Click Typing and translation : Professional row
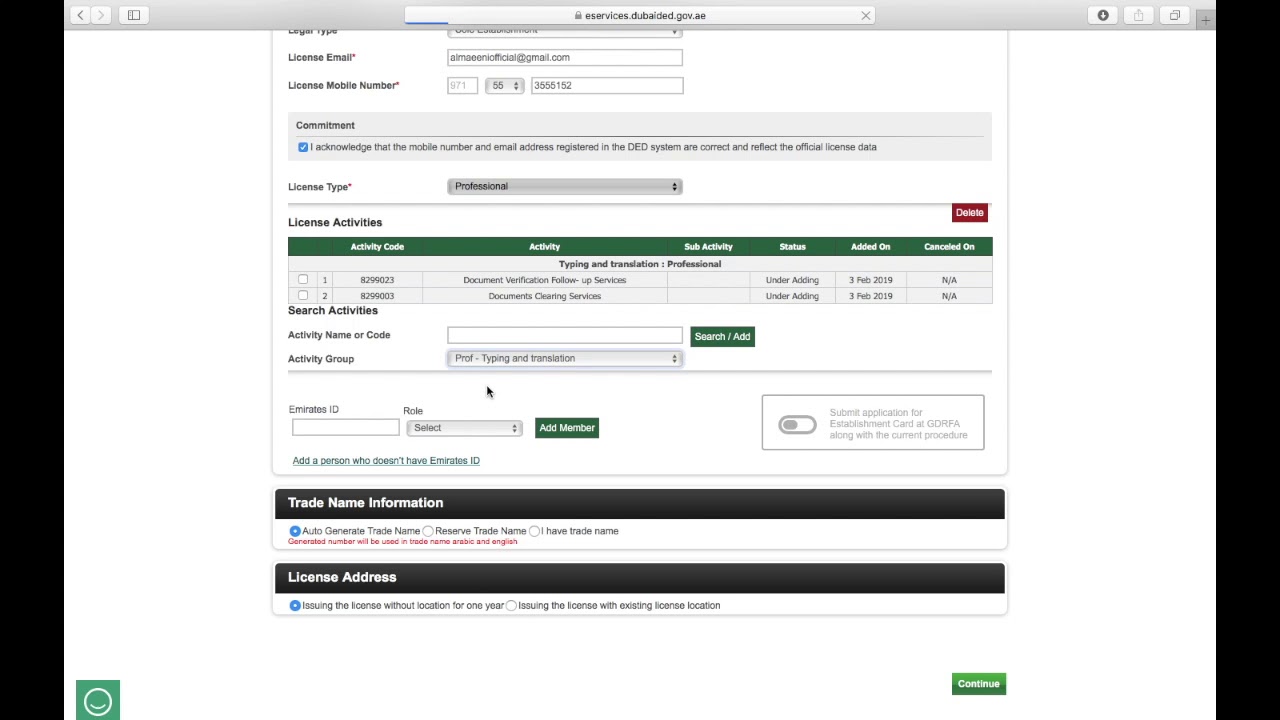The height and width of the screenshot is (720, 1280). [x=640, y=264]
